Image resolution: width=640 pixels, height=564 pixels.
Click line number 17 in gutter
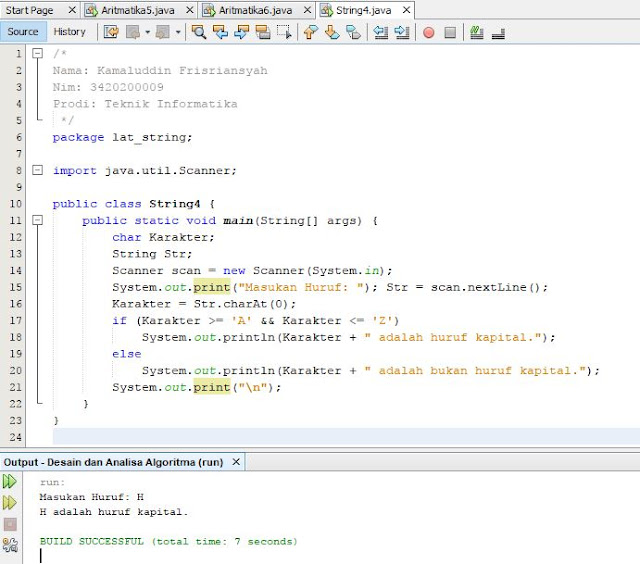pyautogui.click(x=16, y=320)
